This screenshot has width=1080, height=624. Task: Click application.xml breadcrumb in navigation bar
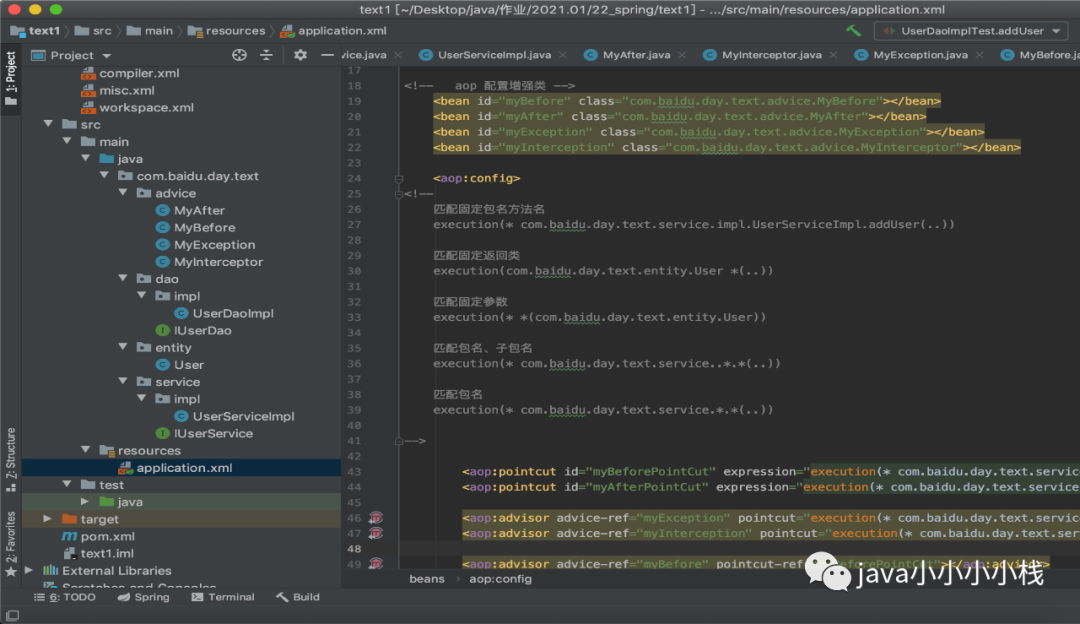pyautogui.click(x=333, y=31)
